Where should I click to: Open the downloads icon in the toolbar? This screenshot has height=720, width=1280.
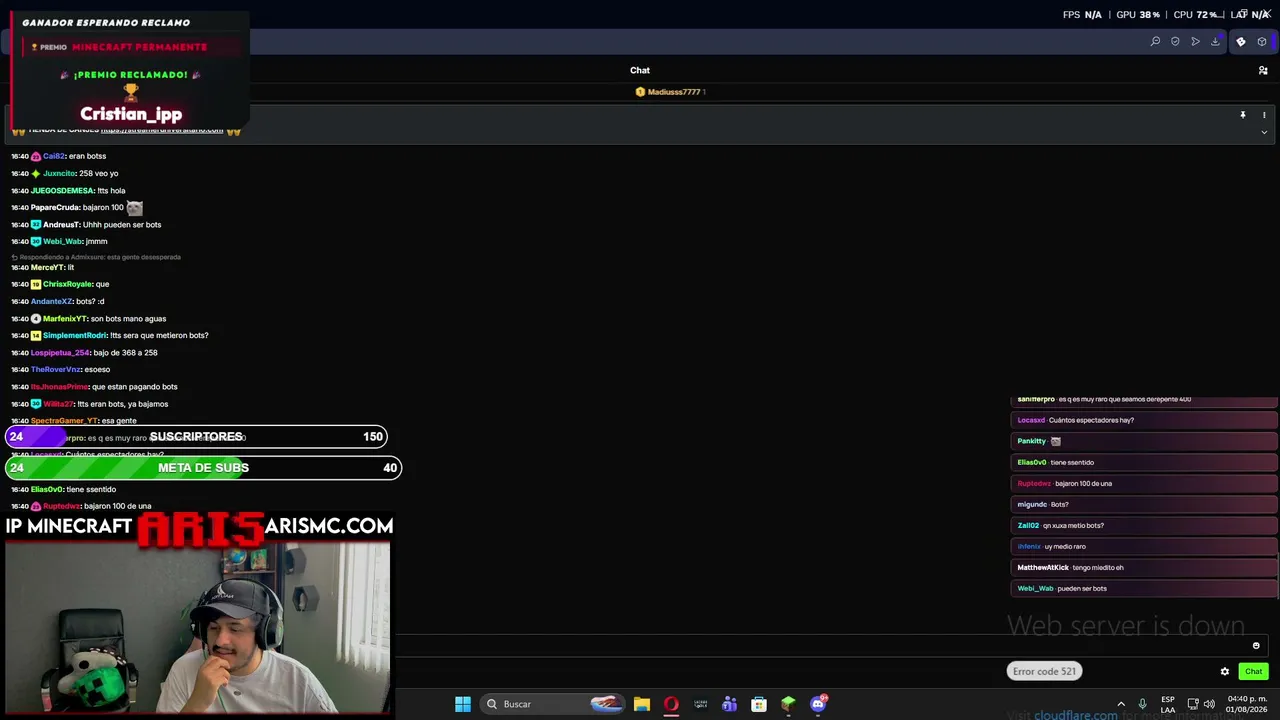pos(1215,41)
